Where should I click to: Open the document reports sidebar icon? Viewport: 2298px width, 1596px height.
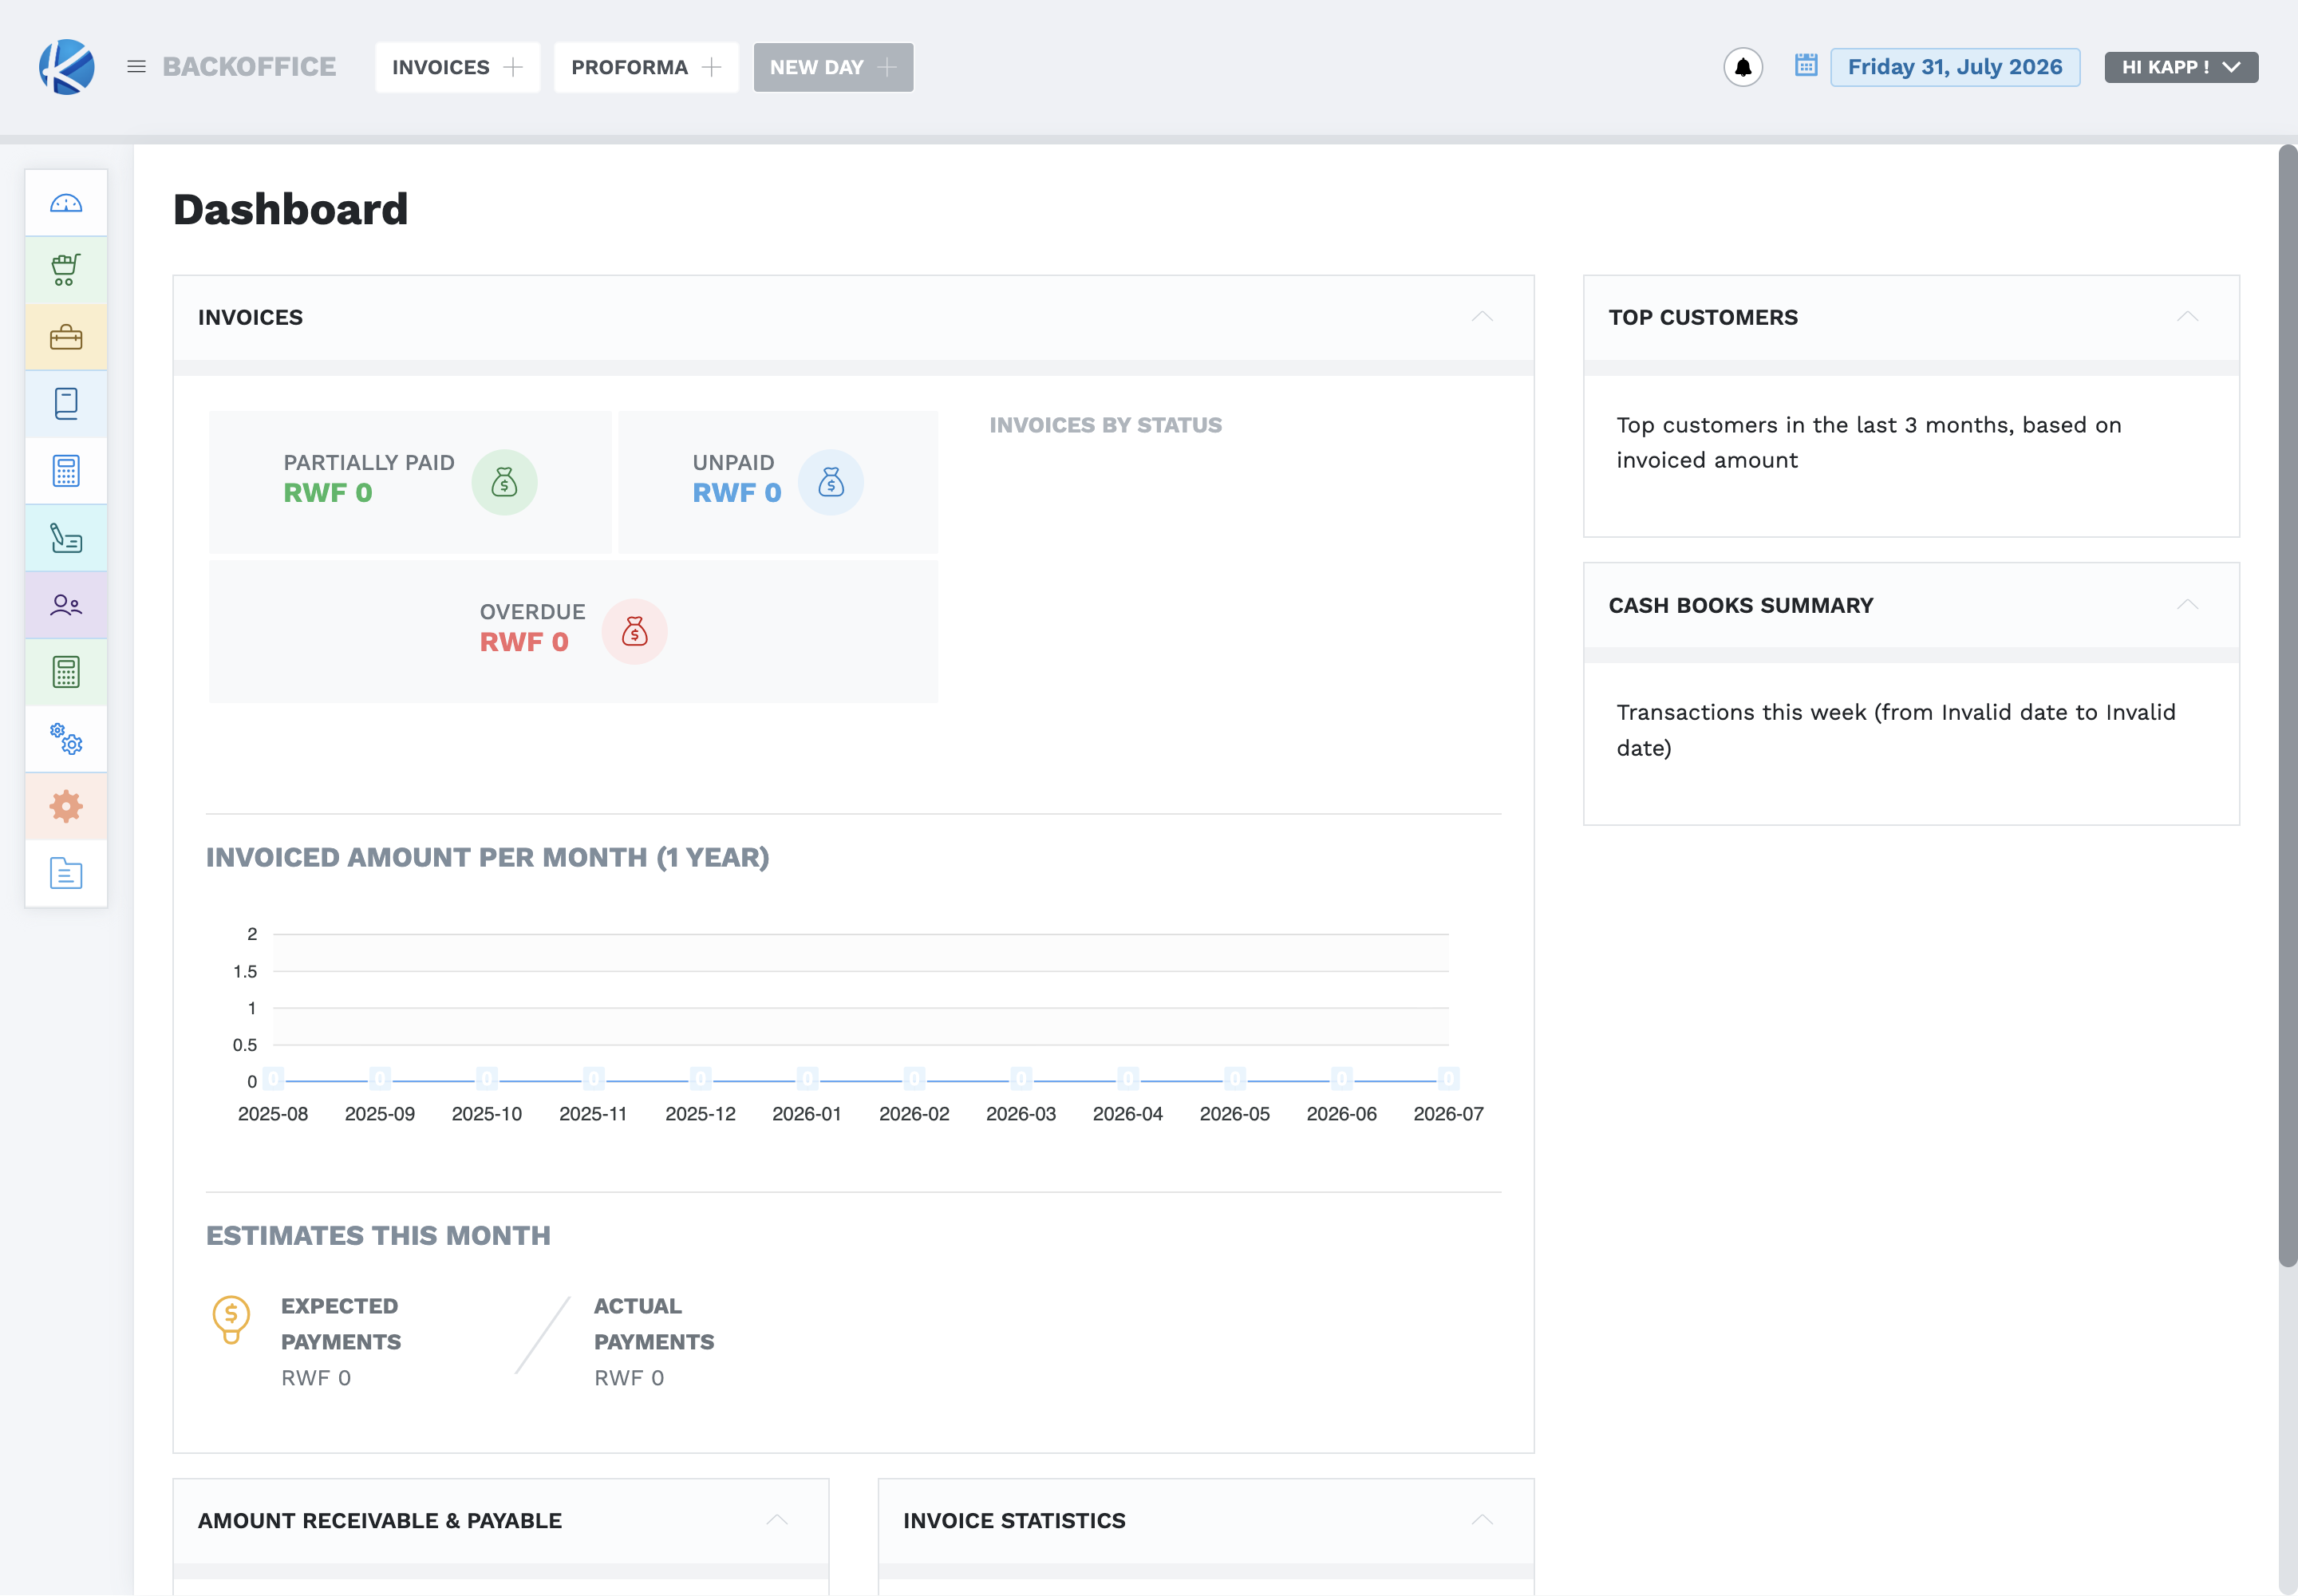click(66, 873)
